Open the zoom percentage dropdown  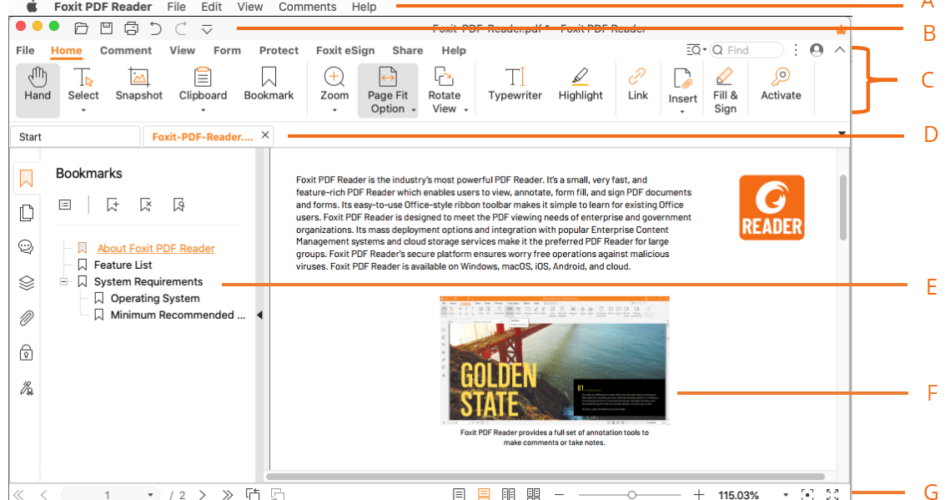(x=785, y=495)
